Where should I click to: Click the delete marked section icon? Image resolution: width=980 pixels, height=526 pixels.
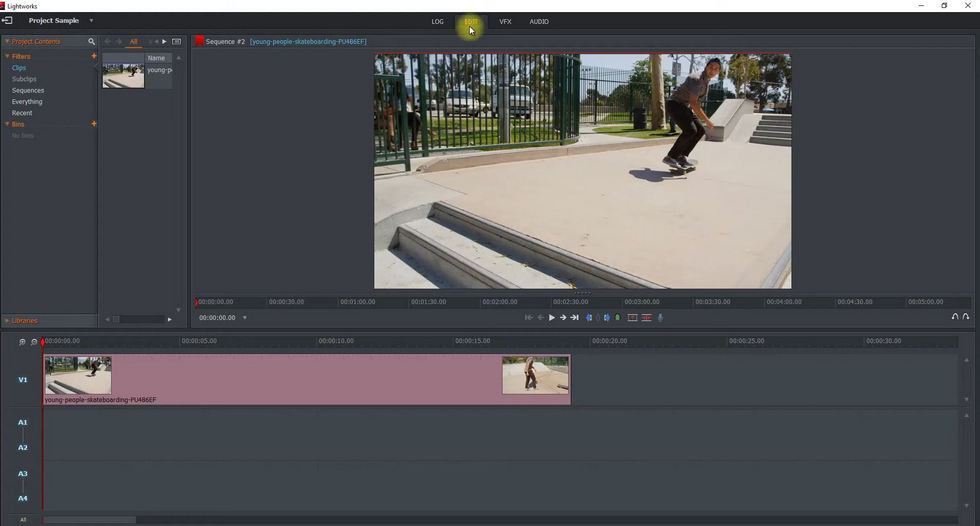(x=646, y=317)
